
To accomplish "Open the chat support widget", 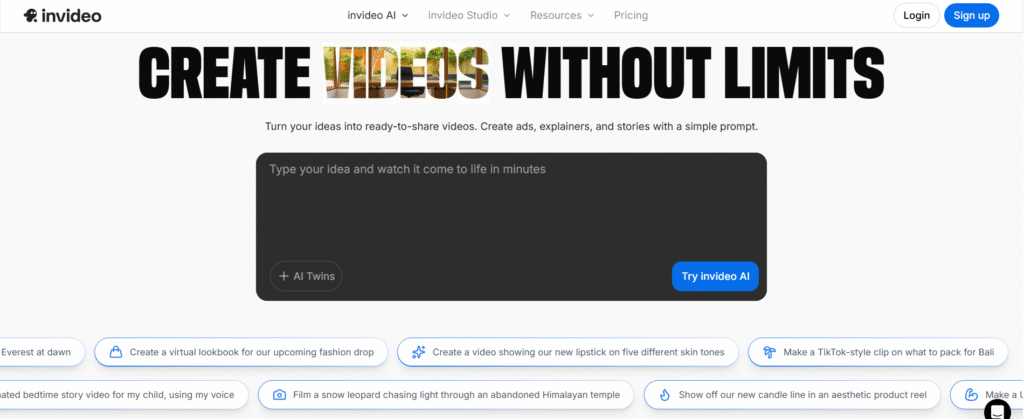I will pos(997,411).
